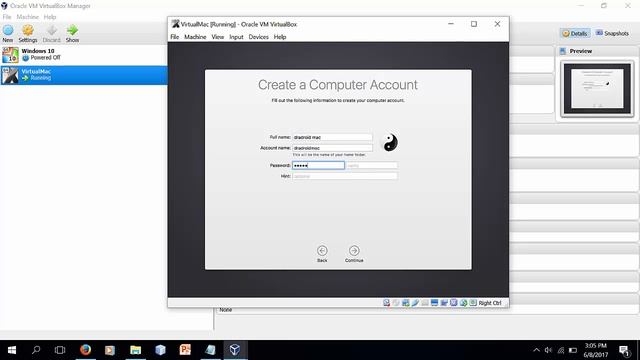Click the network tray icon
This screenshot has height=360, width=640.
coord(561,350)
